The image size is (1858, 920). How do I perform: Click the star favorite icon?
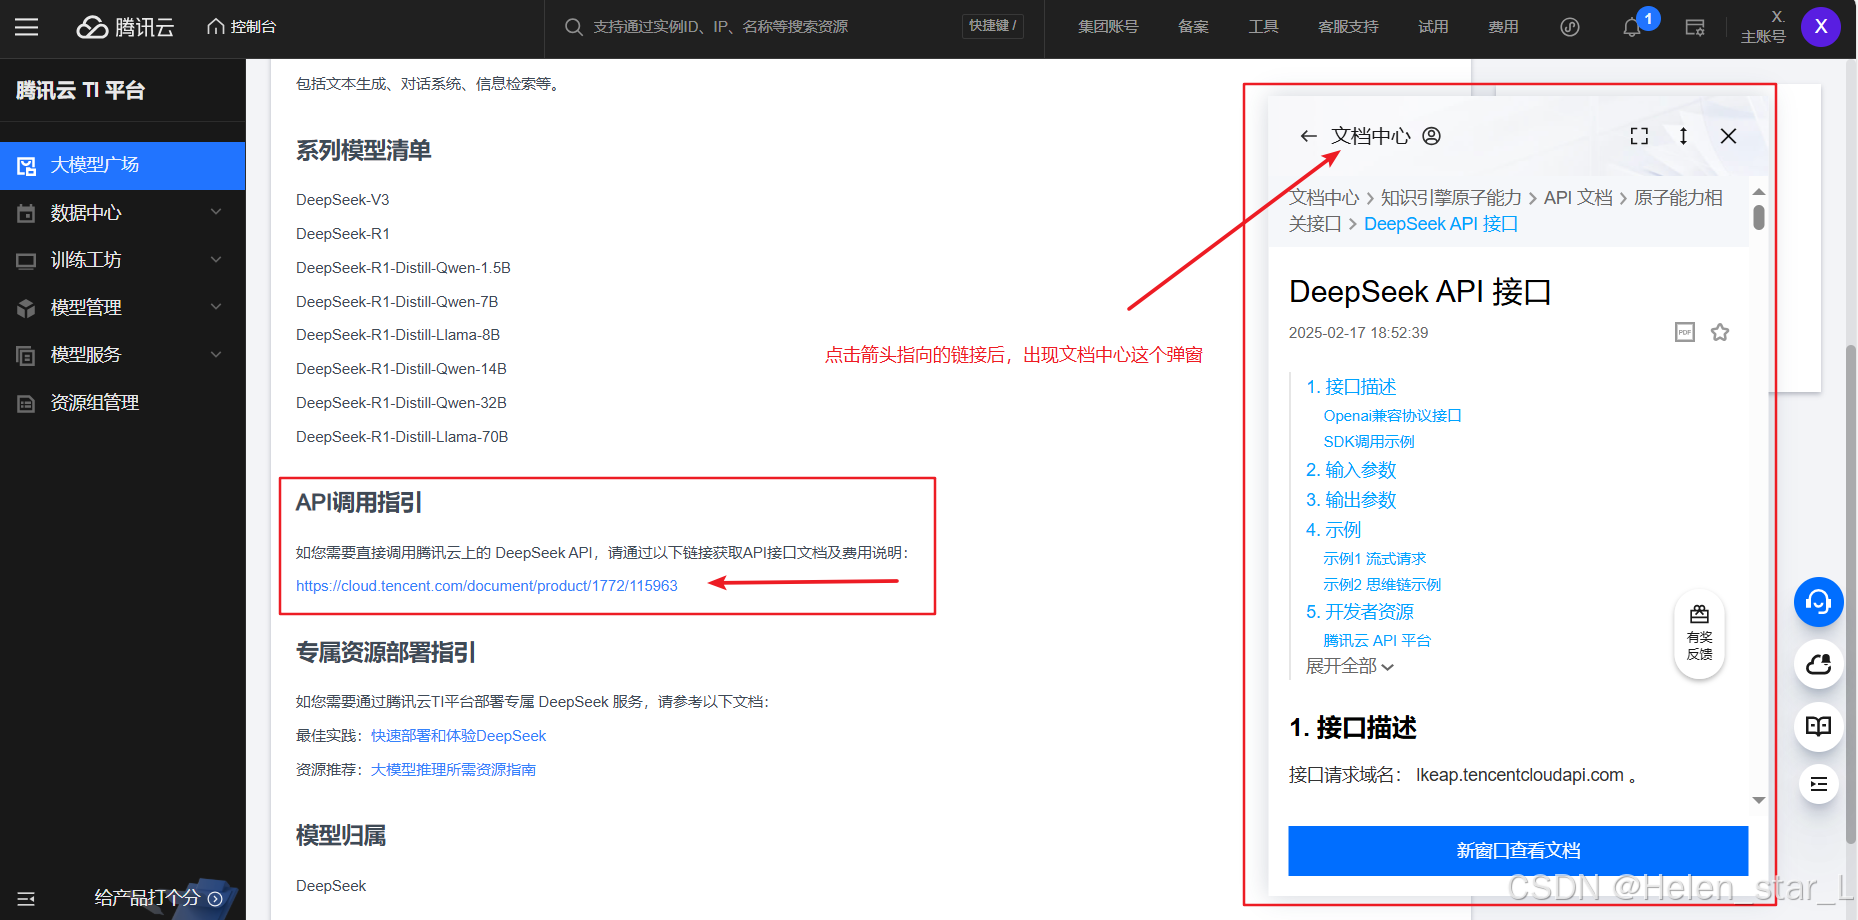pyautogui.click(x=1720, y=332)
